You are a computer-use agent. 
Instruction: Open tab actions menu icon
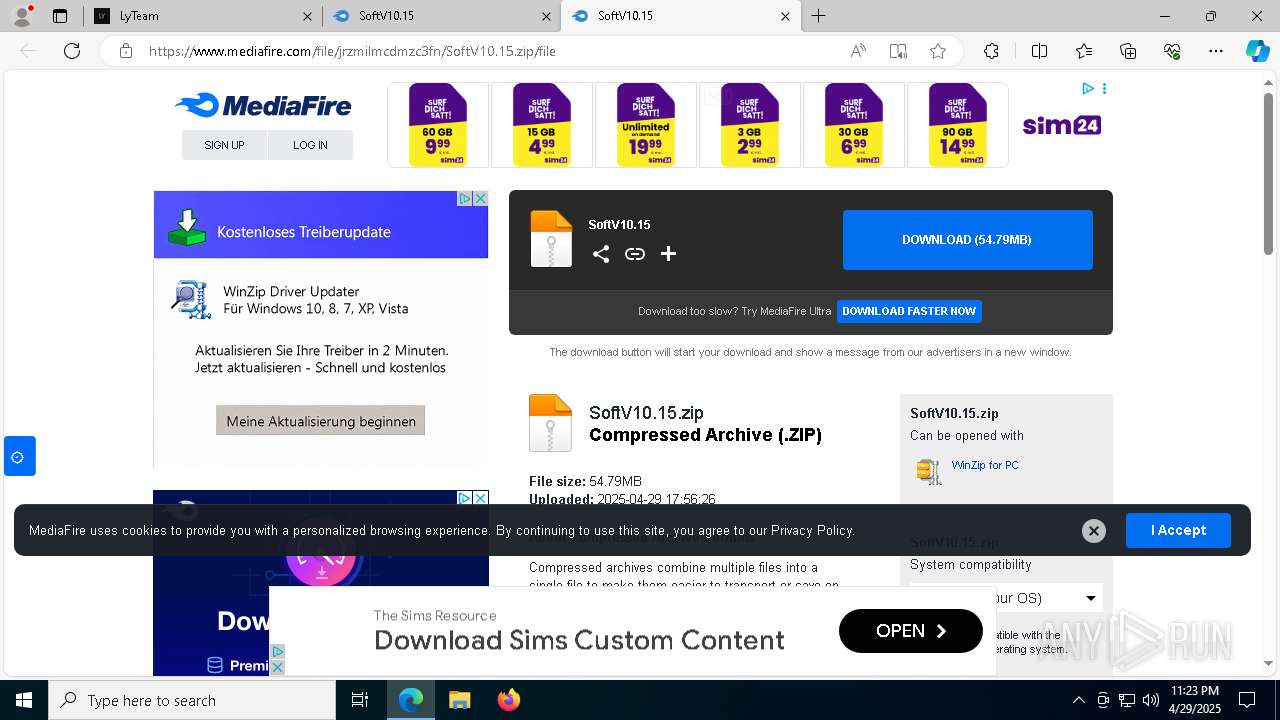[x=60, y=16]
